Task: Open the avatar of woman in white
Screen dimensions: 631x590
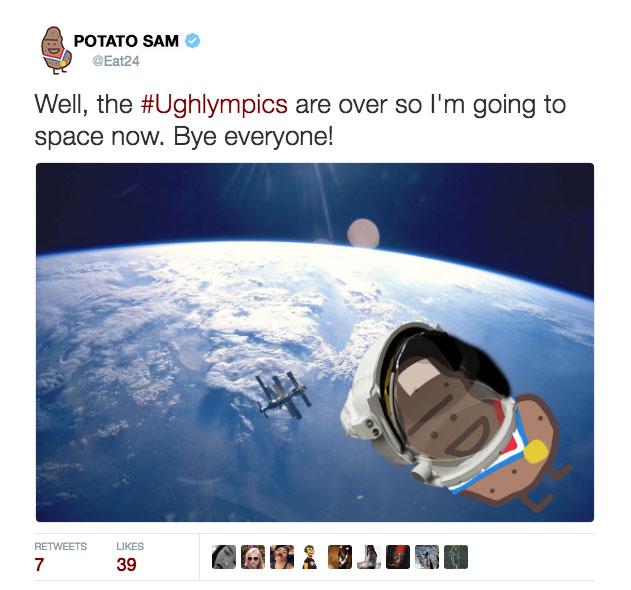Action: 369,557
